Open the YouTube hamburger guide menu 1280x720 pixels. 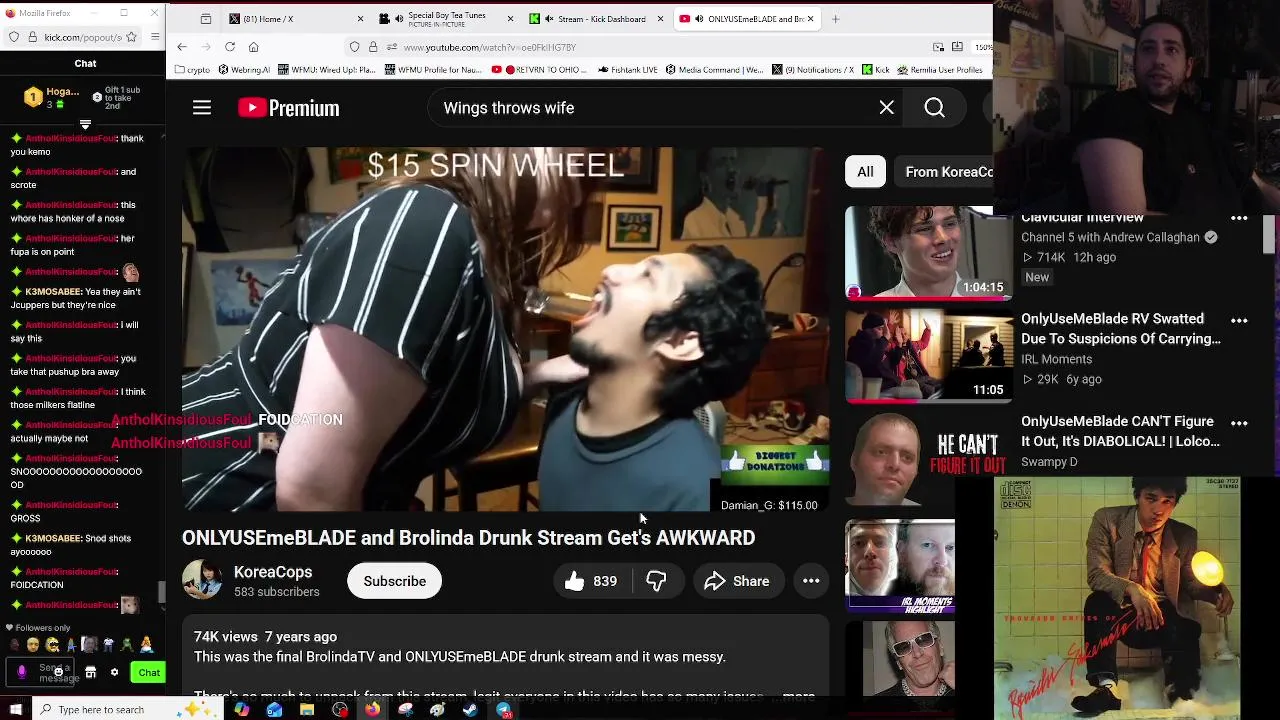pos(202,108)
